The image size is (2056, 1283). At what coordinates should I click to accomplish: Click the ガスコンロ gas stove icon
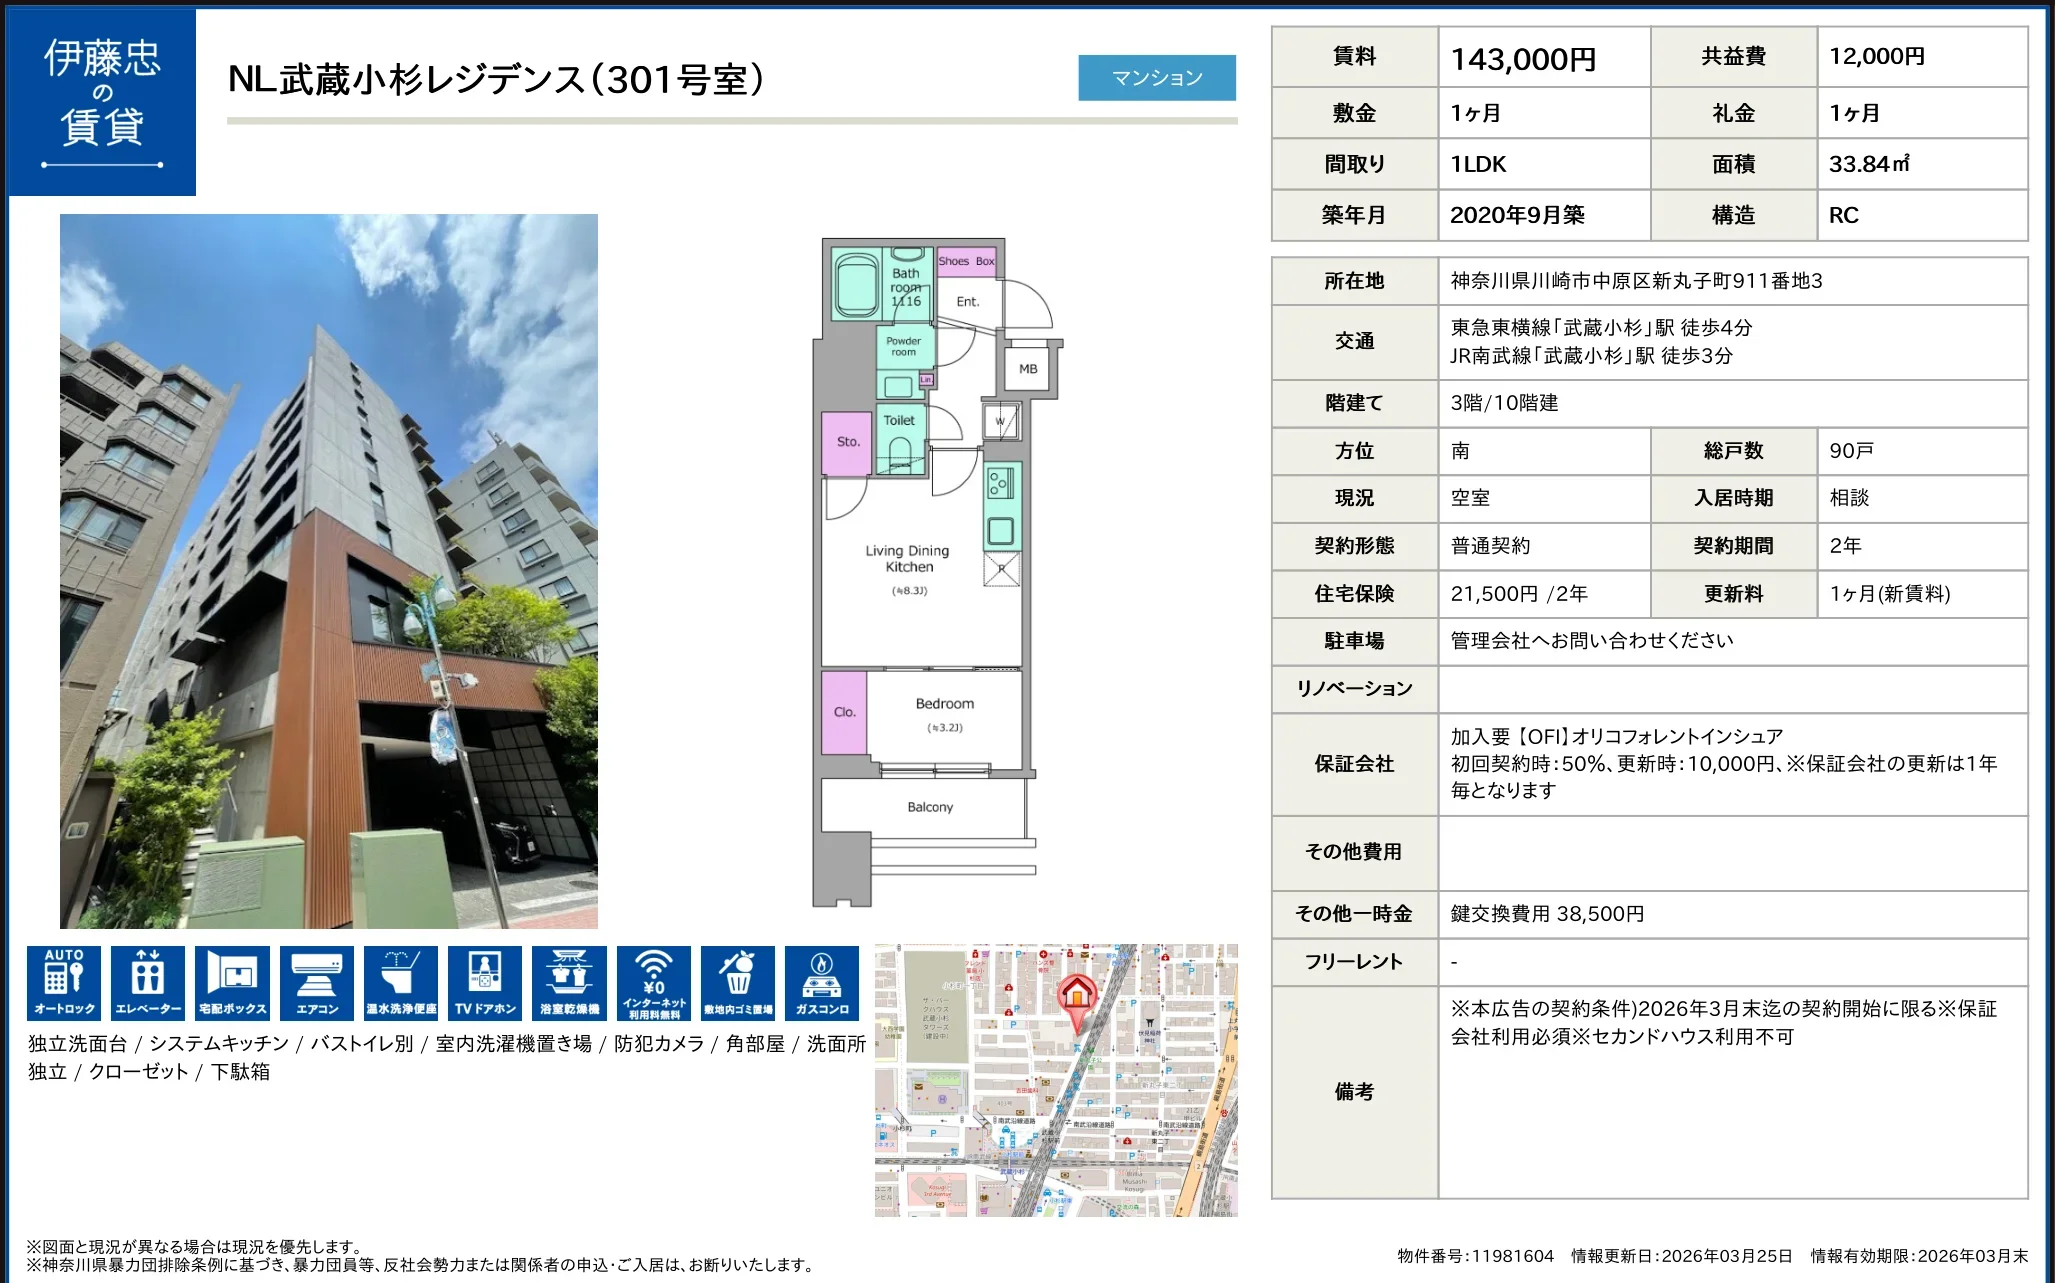point(822,982)
